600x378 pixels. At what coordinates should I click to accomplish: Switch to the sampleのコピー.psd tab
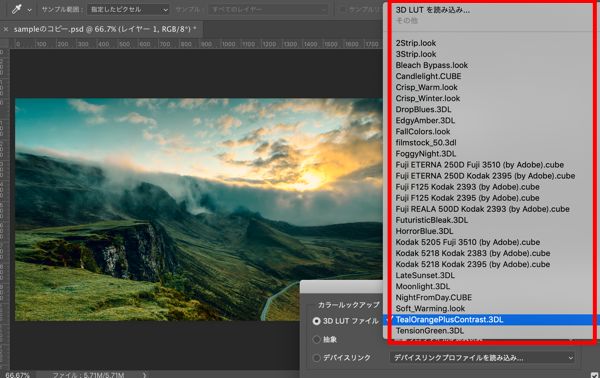(x=105, y=29)
